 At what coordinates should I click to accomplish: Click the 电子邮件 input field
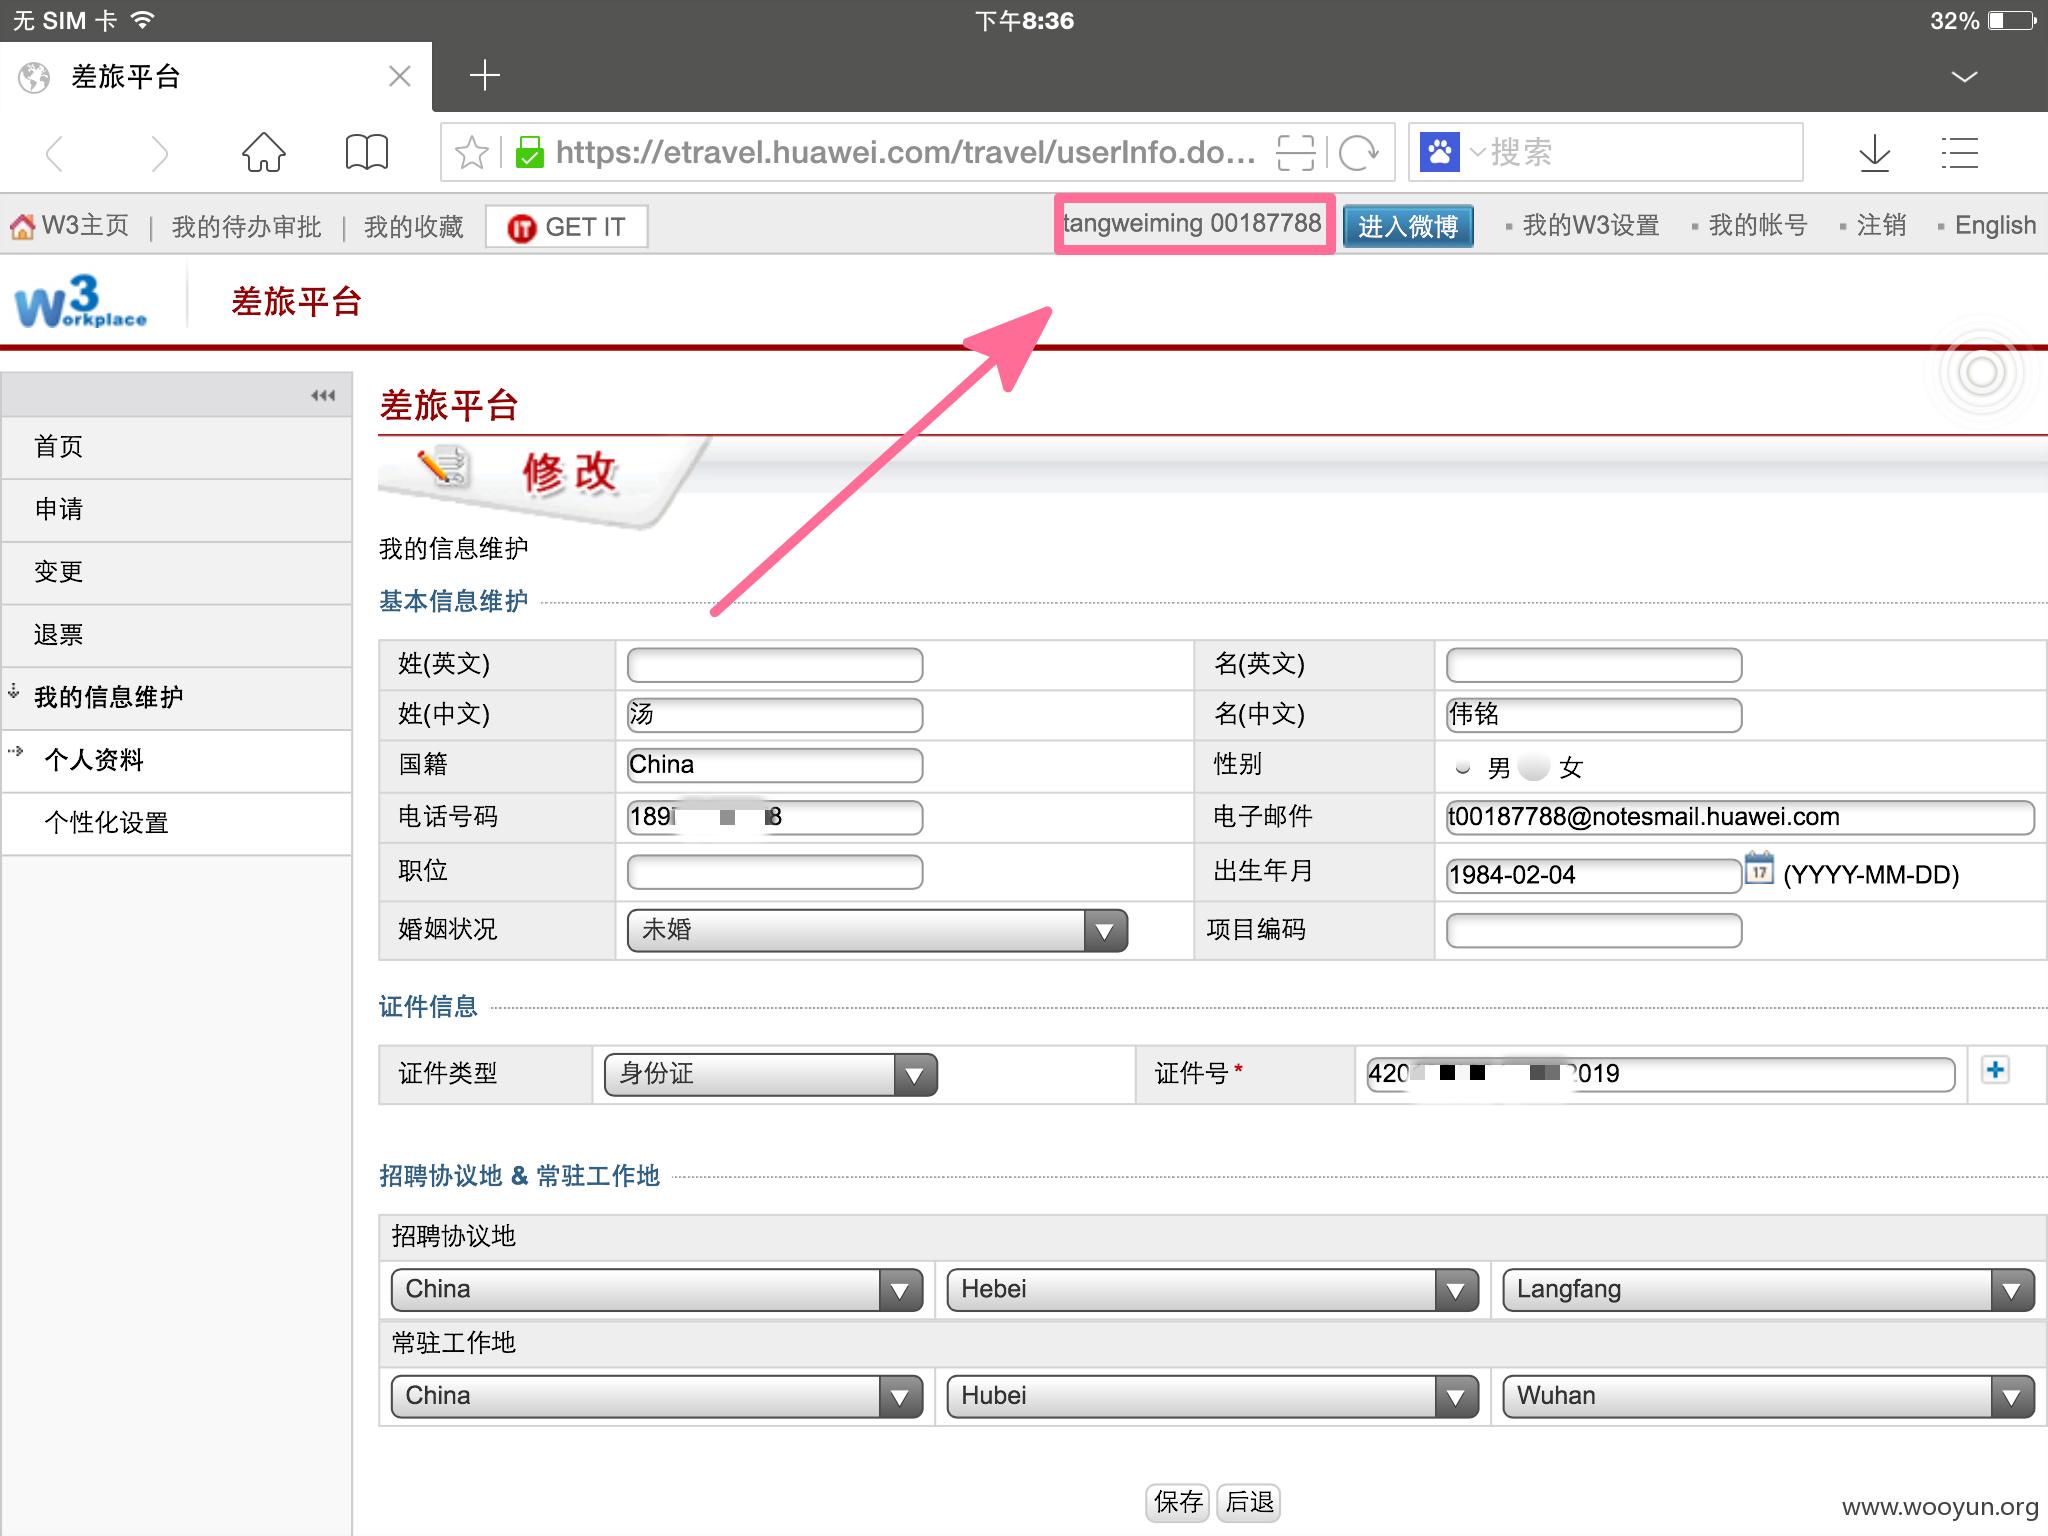(1740, 817)
